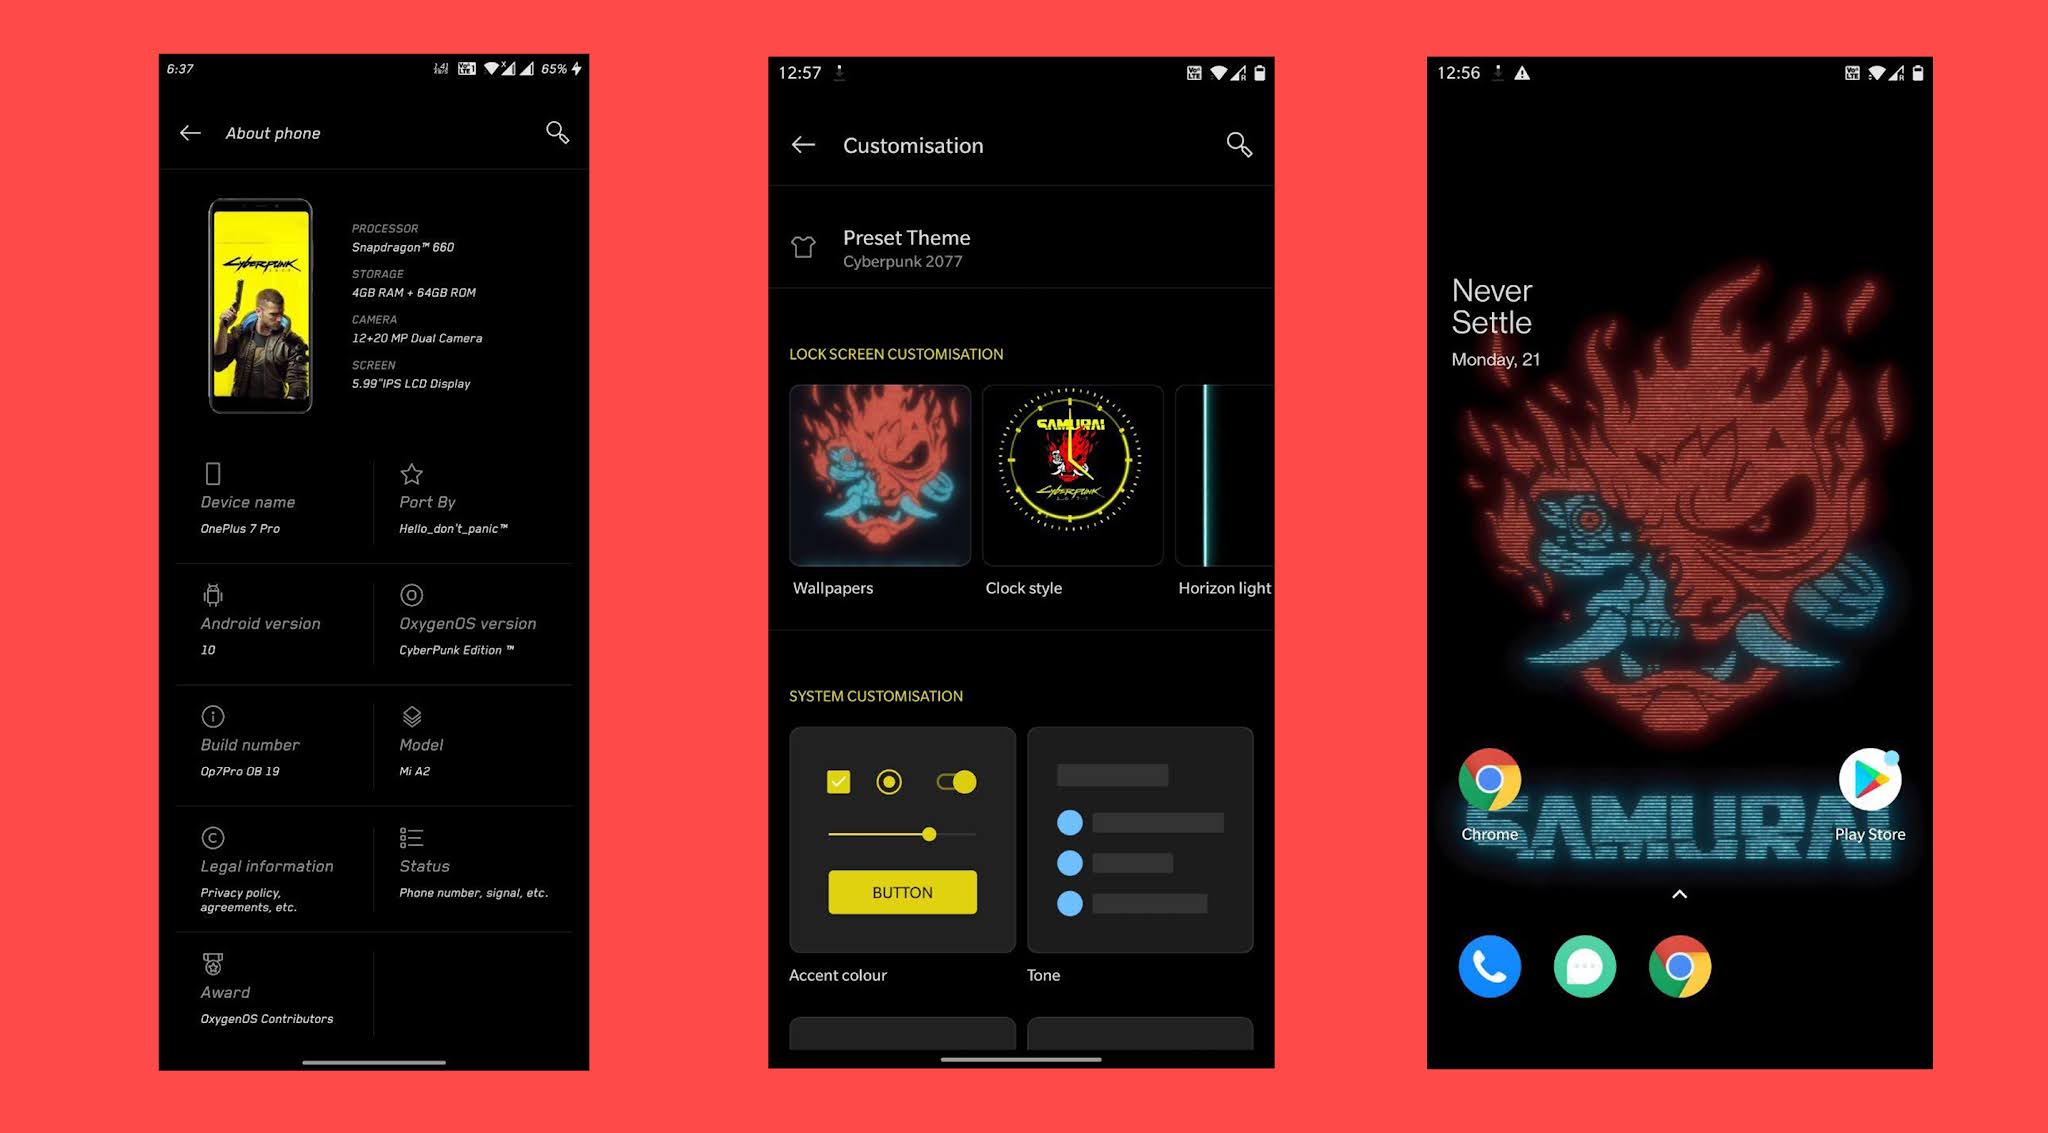Drag the yellow accent colour slider
2048x1133 pixels.
(928, 833)
